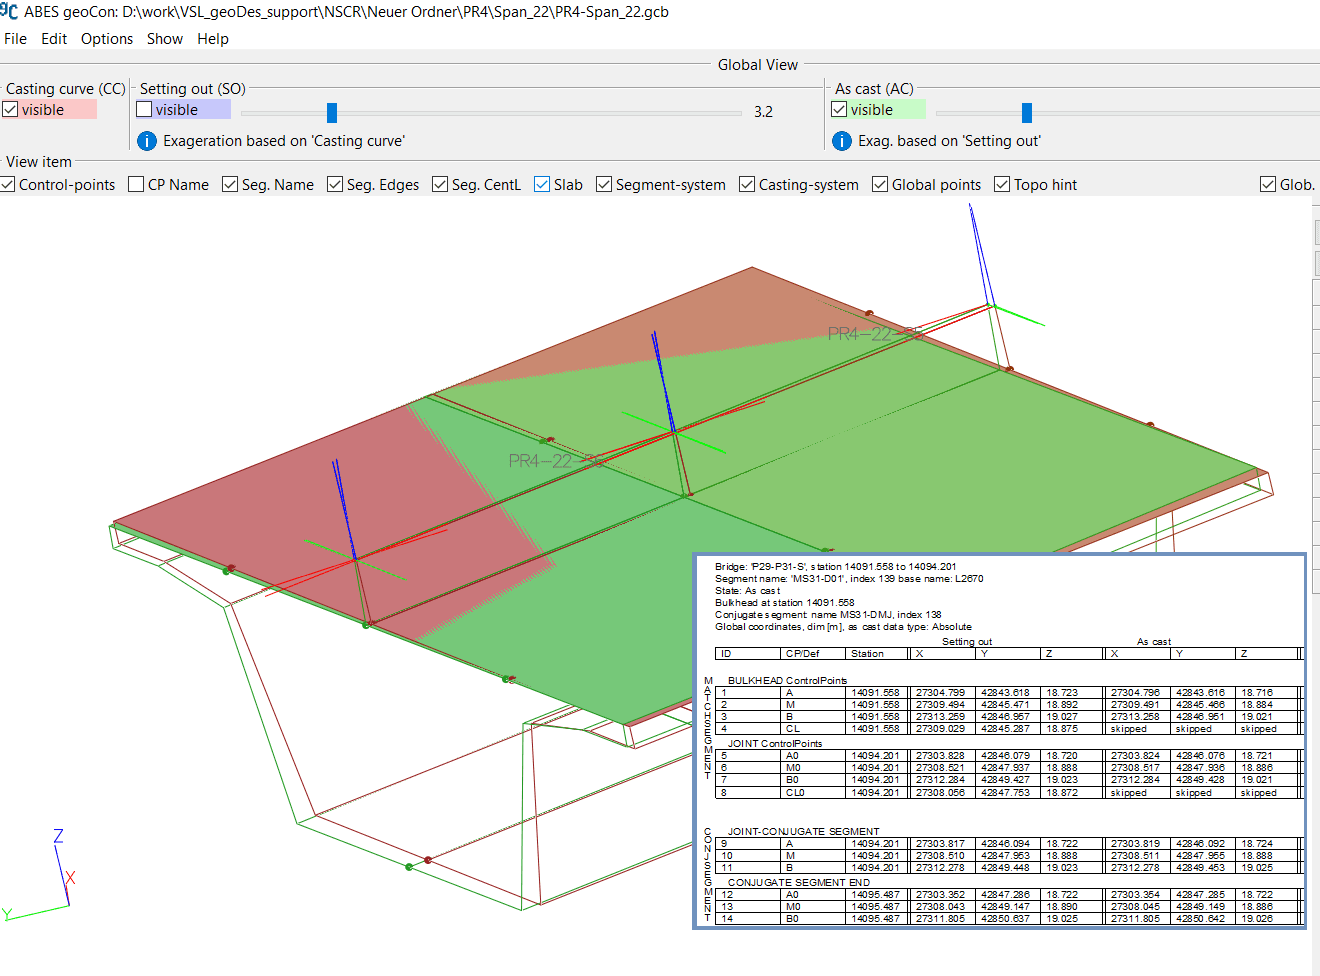Click the As cast exaggeration slider handle
Screen dimensions: 1320x976
coord(1025,112)
